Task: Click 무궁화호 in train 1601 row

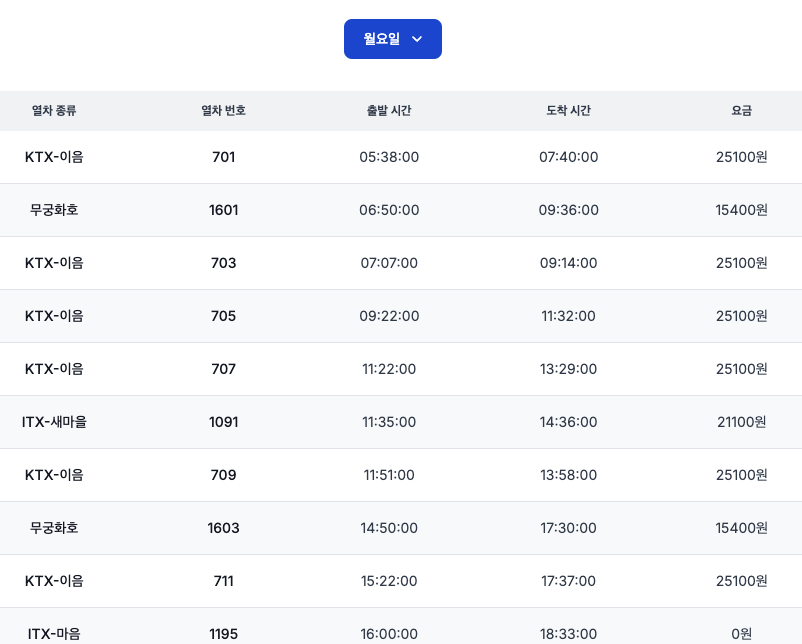Action: (54, 210)
